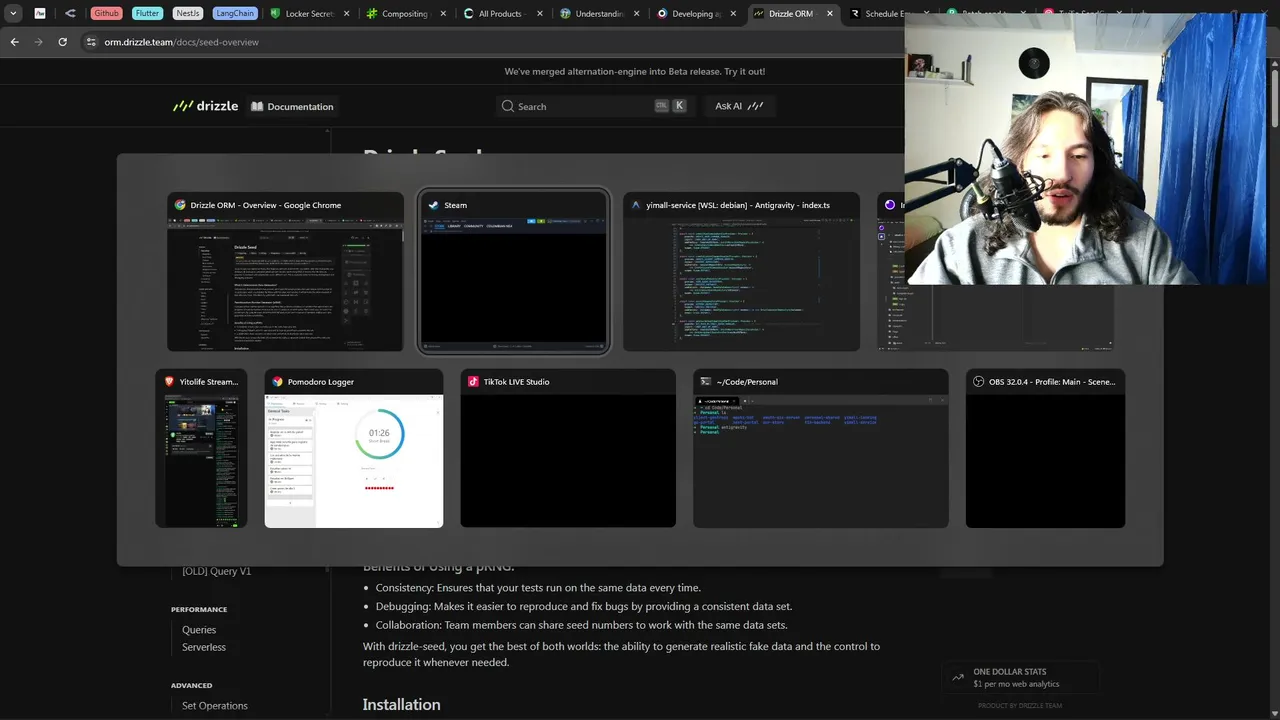Open the NestJs tab group
Image resolution: width=1280 pixels, height=720 pixels.
pyautogui.click(x=187, y=14)
